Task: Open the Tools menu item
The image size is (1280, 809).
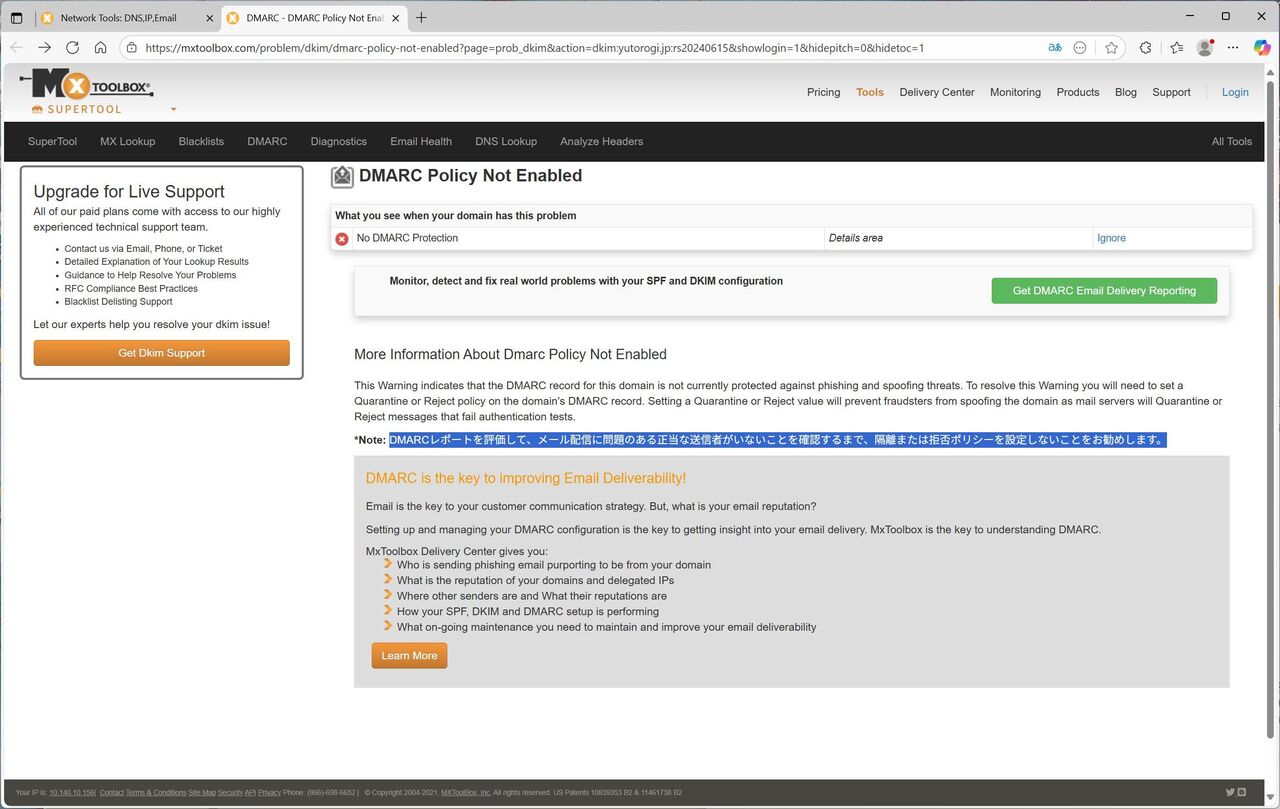Action: click(870, 92)
